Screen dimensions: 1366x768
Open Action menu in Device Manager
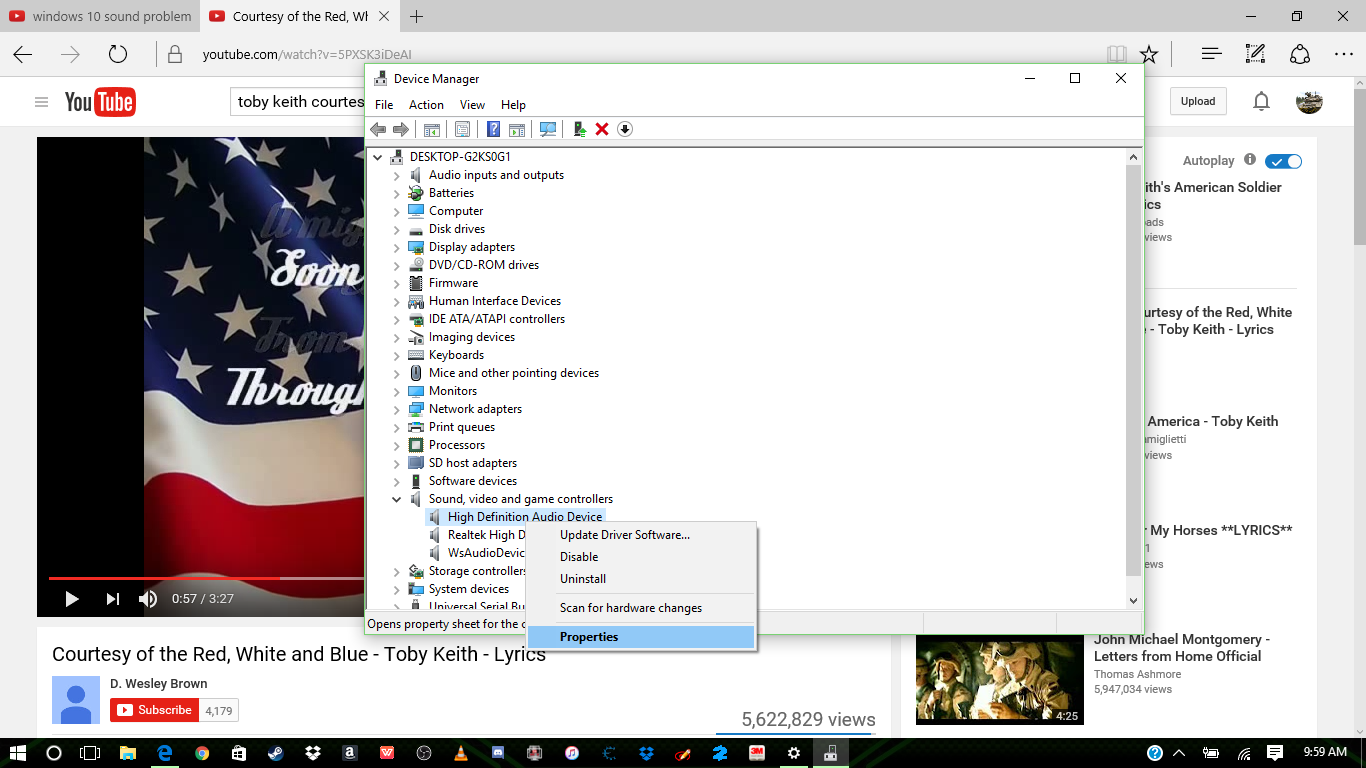[x=426, y=105]
